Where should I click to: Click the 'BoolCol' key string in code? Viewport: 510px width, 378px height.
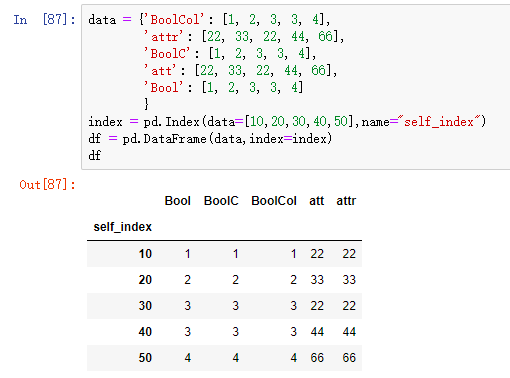click(x=175, y=20)
